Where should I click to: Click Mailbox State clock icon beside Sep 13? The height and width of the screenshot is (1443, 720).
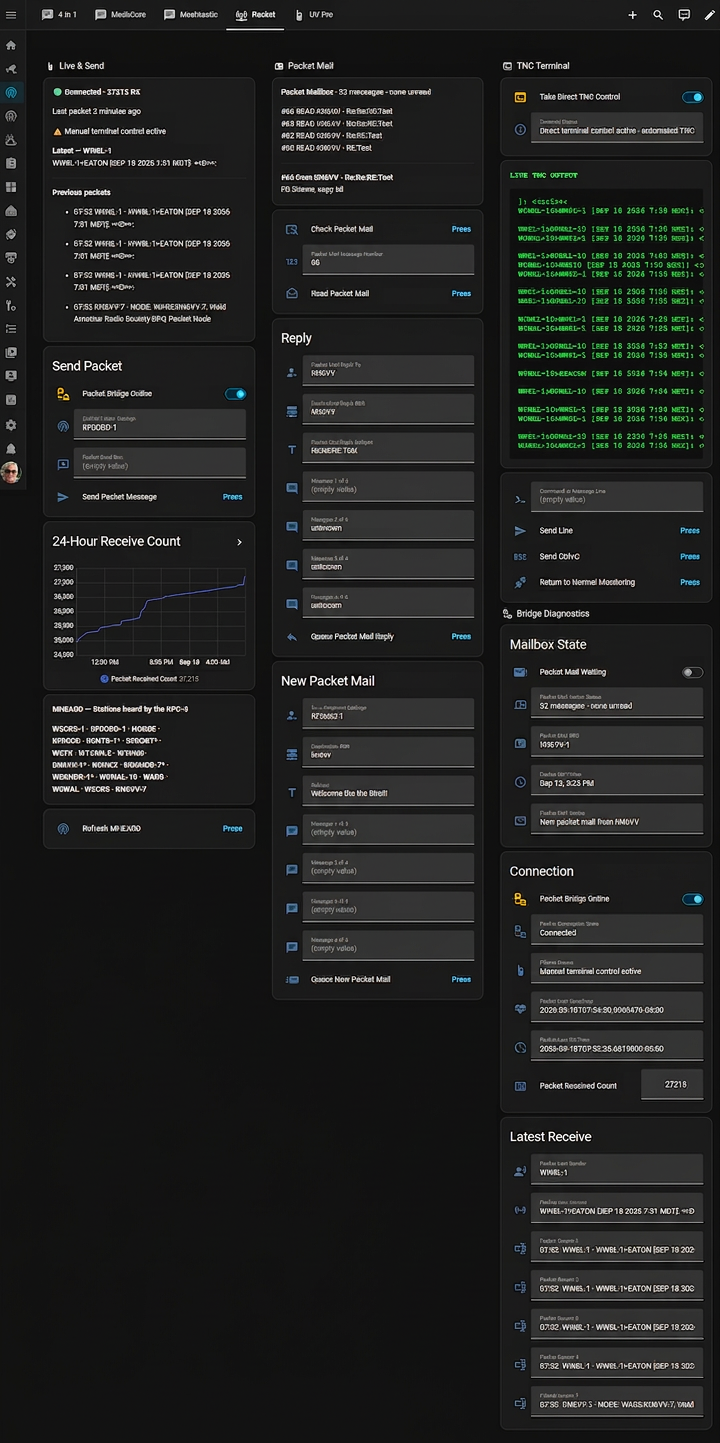(520, 782)
